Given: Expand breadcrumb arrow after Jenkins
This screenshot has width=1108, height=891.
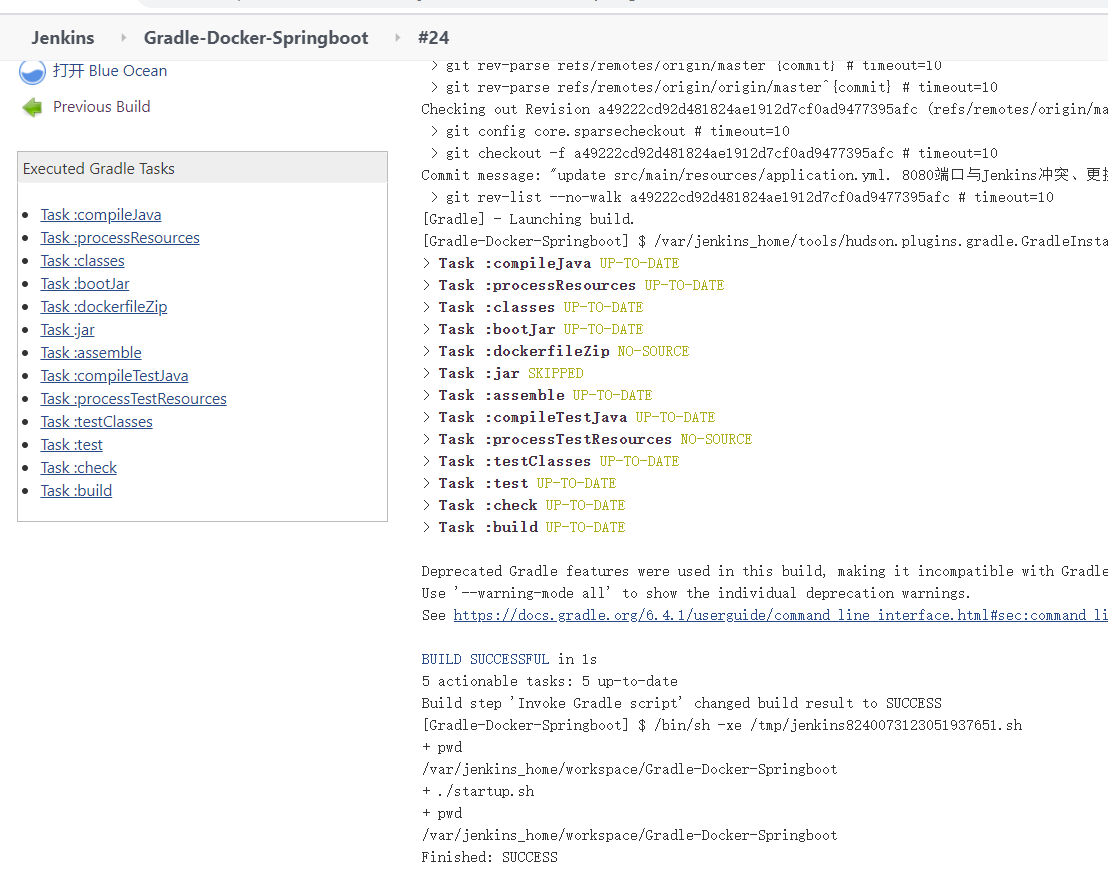Looking at the screenshot, I should (x=124, y=37).
